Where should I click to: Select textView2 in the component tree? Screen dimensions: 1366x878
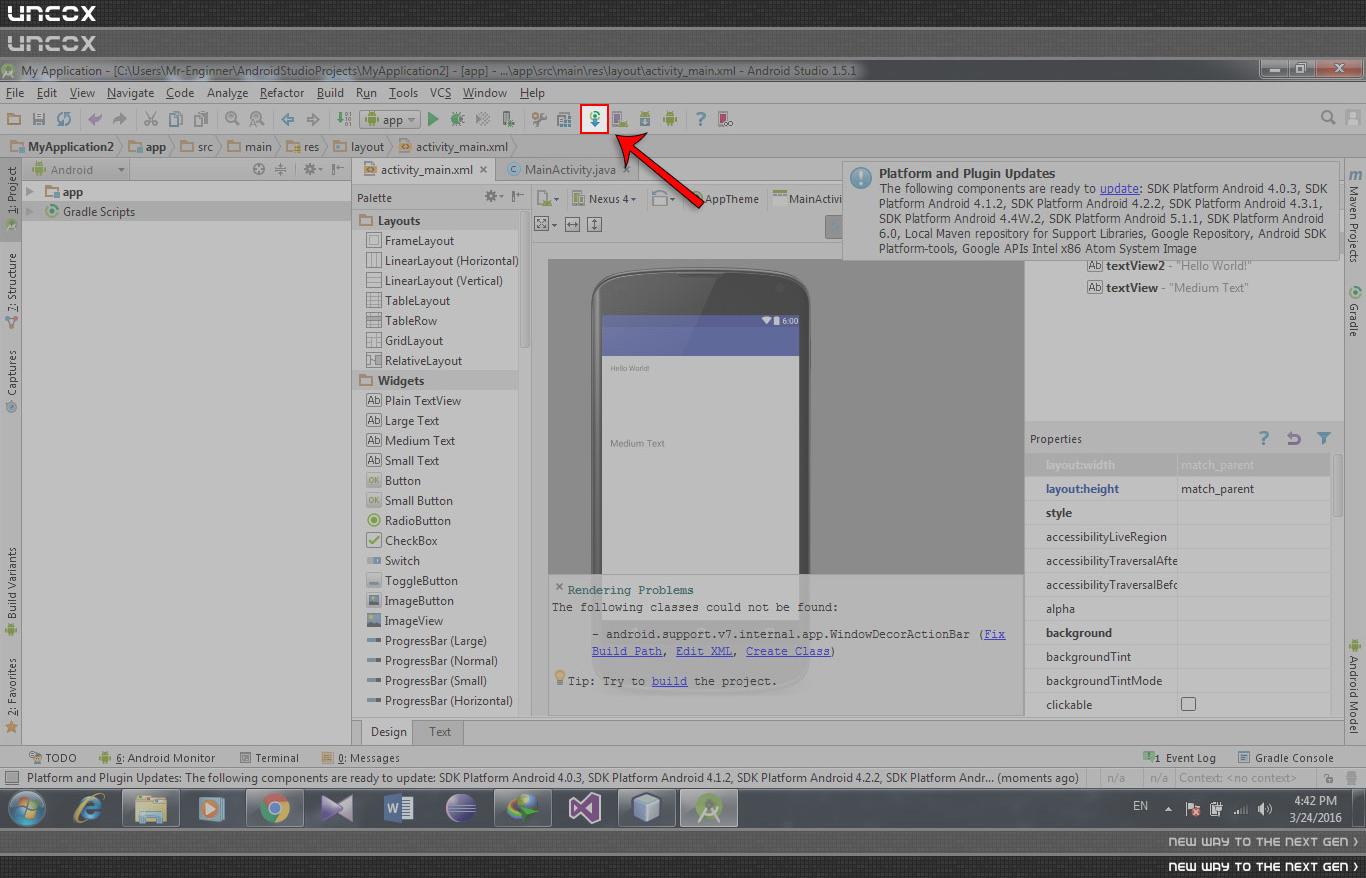(1168, 266)
